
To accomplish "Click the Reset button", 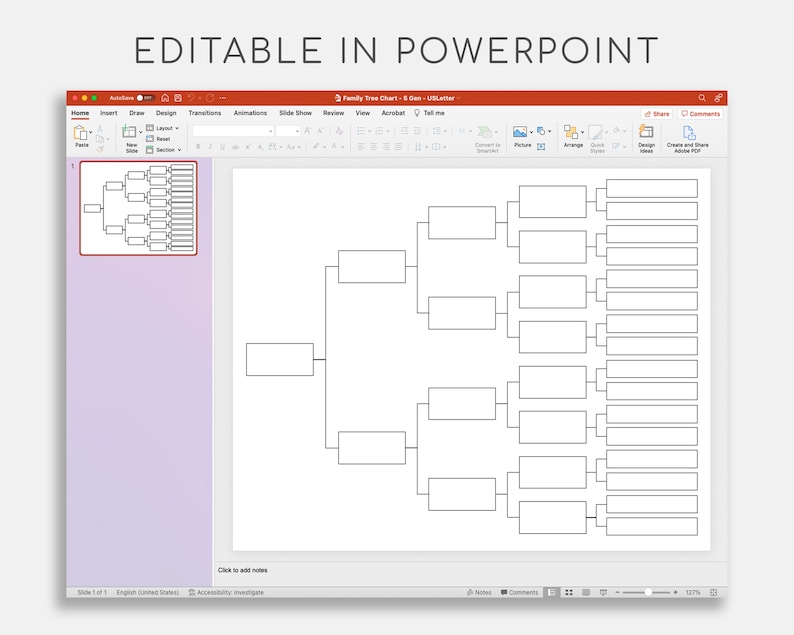I will 158,139.
